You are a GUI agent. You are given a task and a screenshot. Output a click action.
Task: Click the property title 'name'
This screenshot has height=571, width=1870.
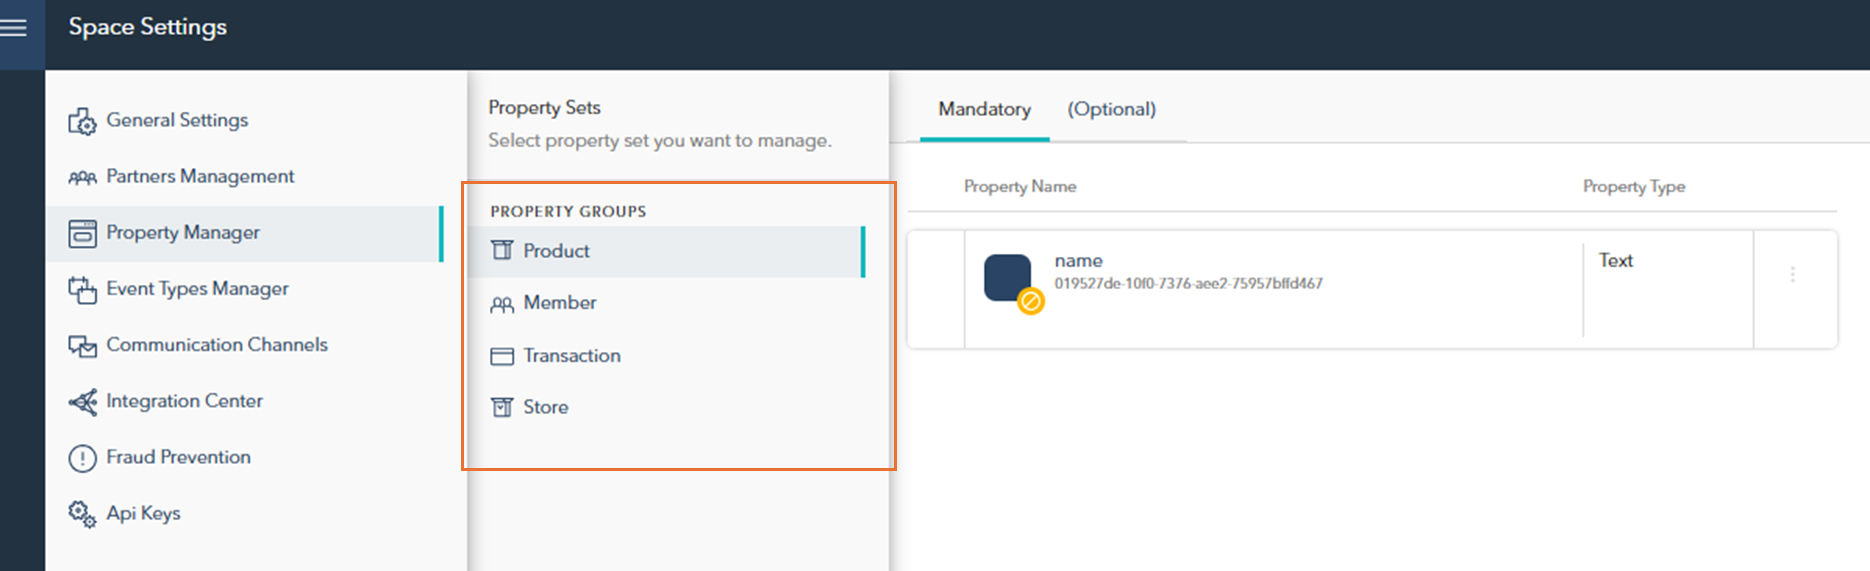click(x=1078, y=260)
